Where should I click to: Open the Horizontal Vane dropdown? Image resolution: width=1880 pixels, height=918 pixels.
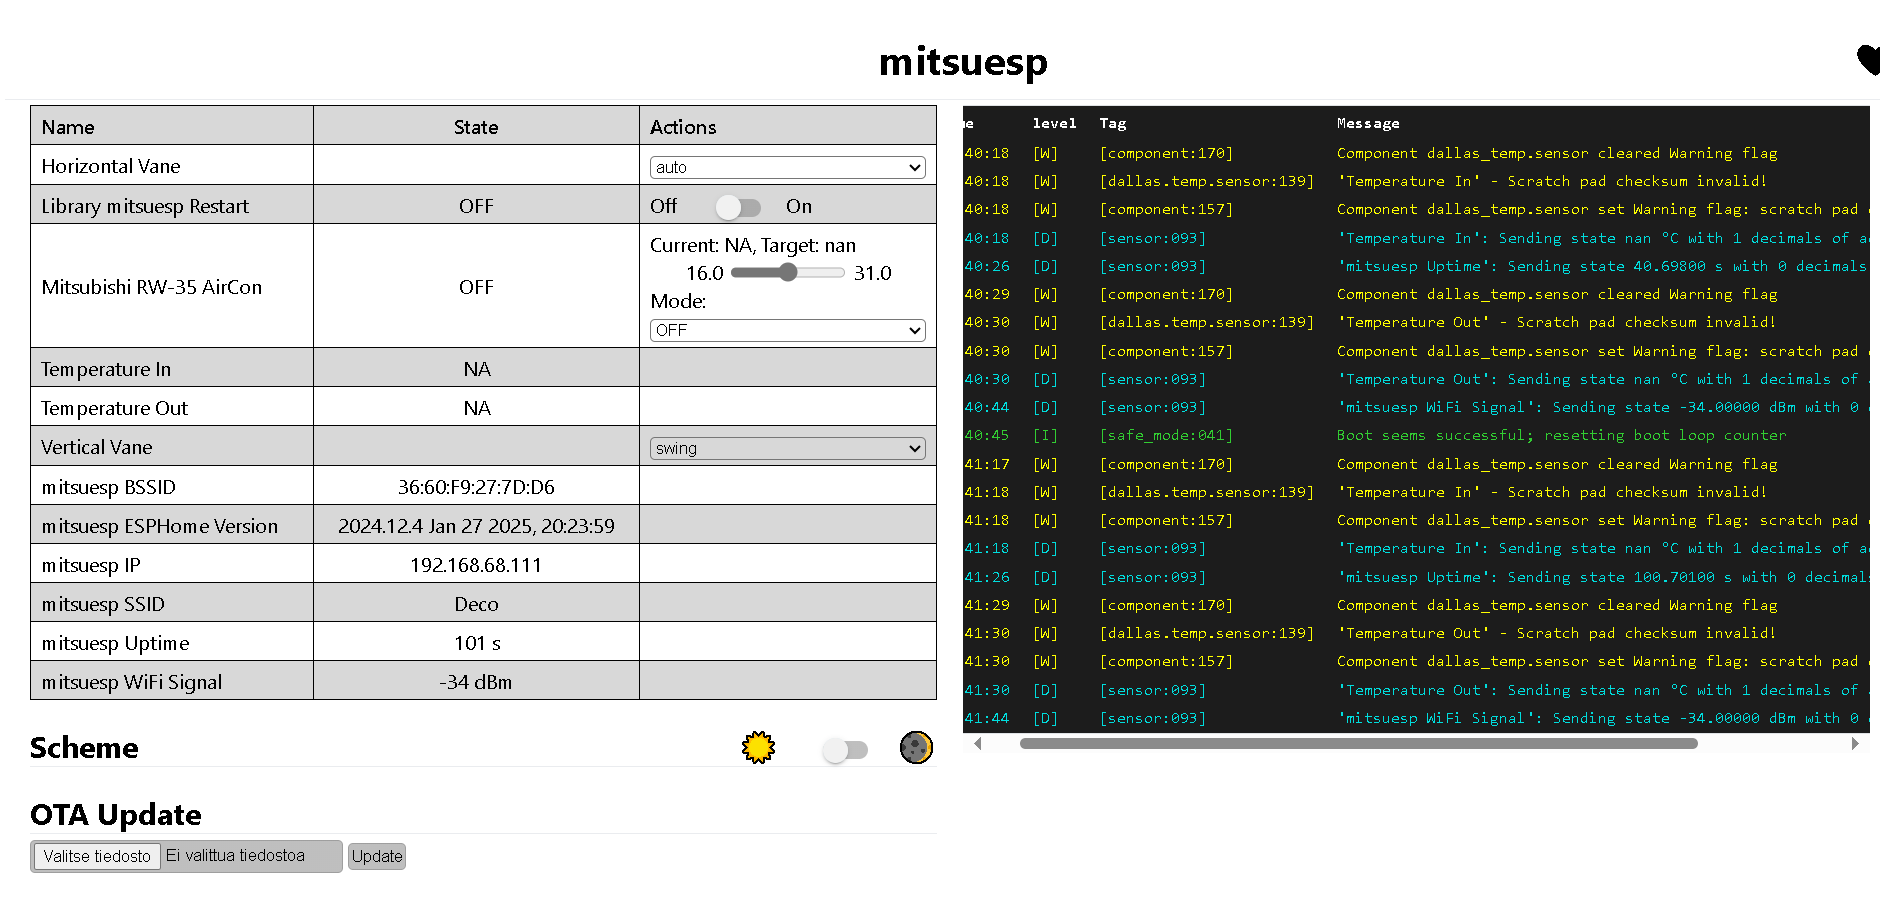click(x=787, y=167)
